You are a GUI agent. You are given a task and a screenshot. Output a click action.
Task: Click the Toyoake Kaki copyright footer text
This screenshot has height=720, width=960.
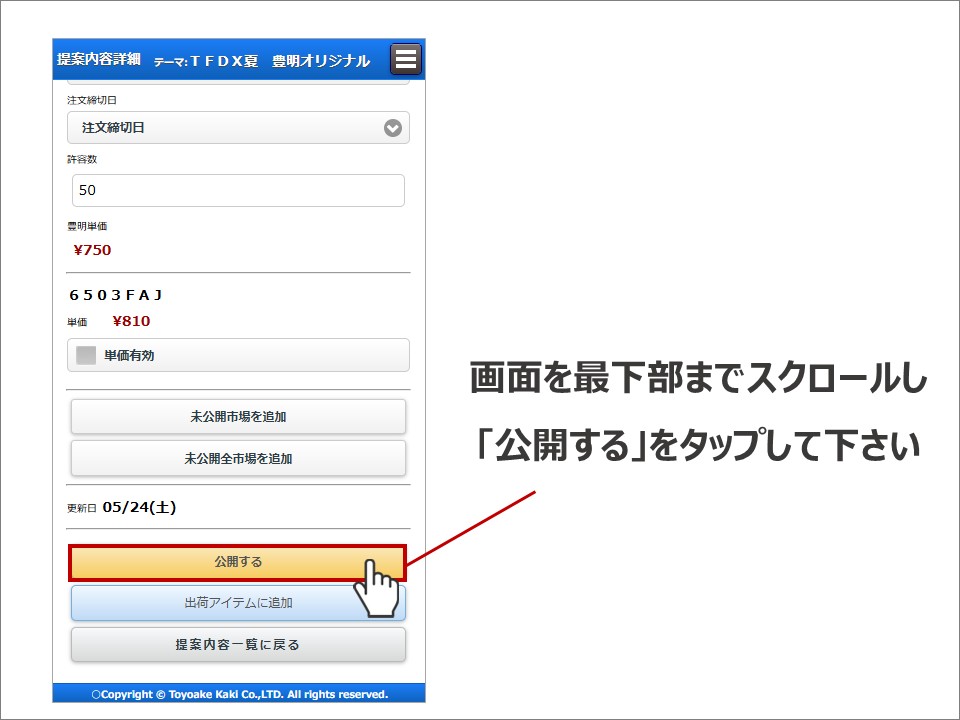pyautogui.click(x=239, y=694)
